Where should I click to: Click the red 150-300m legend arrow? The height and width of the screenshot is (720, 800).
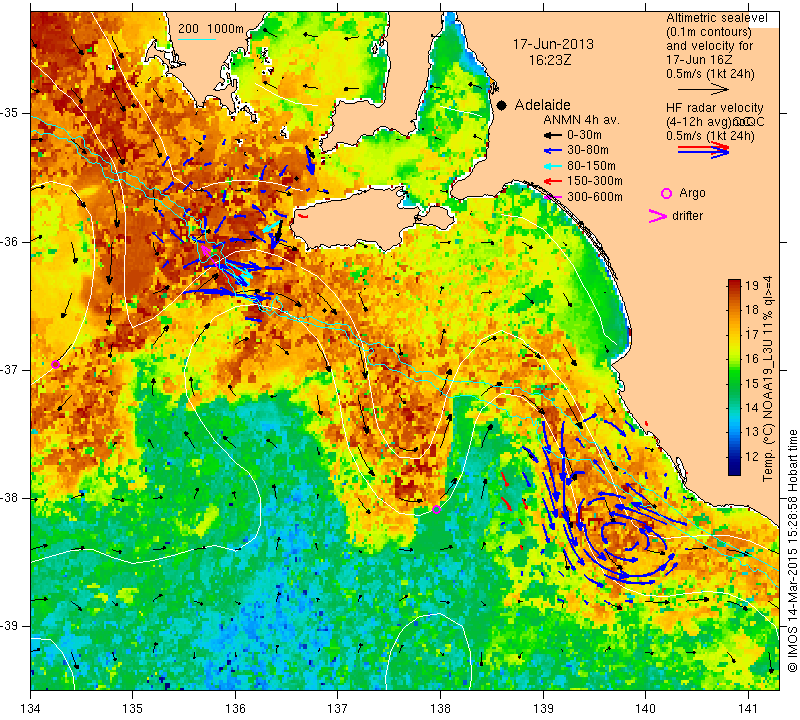coord(552,181)
